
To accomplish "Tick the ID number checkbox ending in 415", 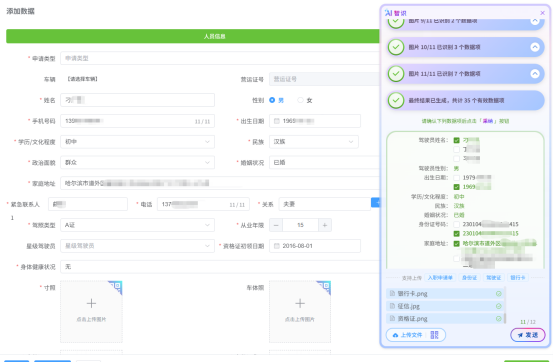I will click(456, 224).
